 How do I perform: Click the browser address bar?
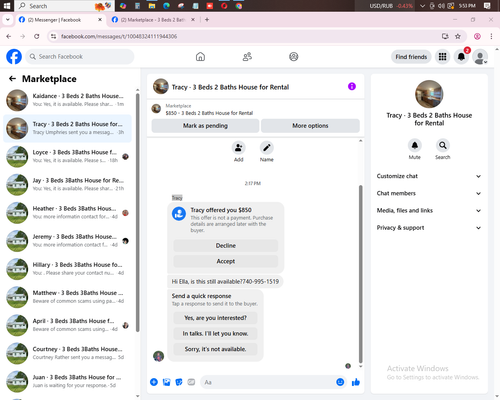pos(248,36)
